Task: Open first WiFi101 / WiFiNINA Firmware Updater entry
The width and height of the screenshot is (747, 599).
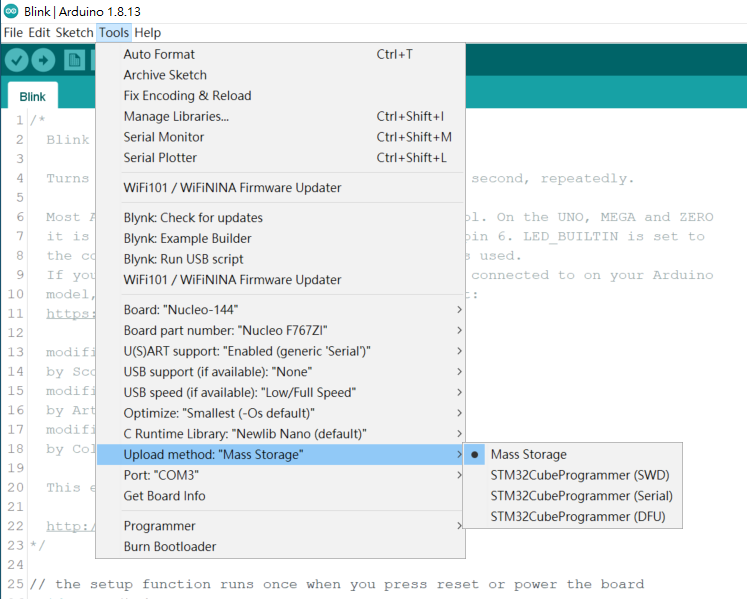Action: 280,188
